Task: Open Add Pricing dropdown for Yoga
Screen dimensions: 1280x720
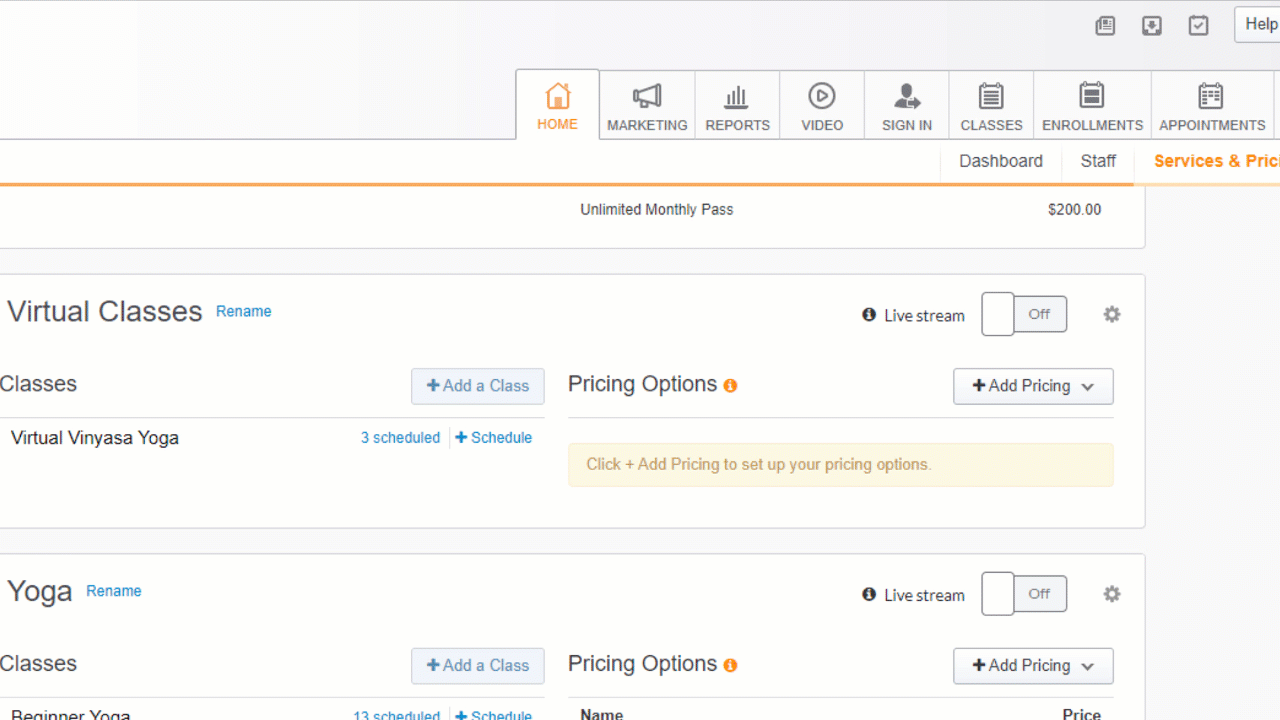Action: [x=1033, y=666]
